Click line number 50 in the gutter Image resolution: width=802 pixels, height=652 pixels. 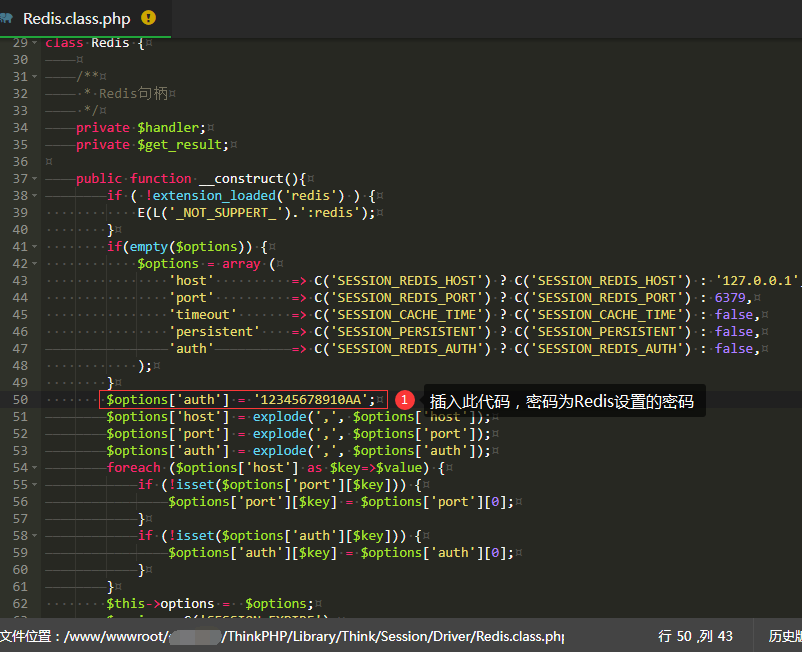21,400
